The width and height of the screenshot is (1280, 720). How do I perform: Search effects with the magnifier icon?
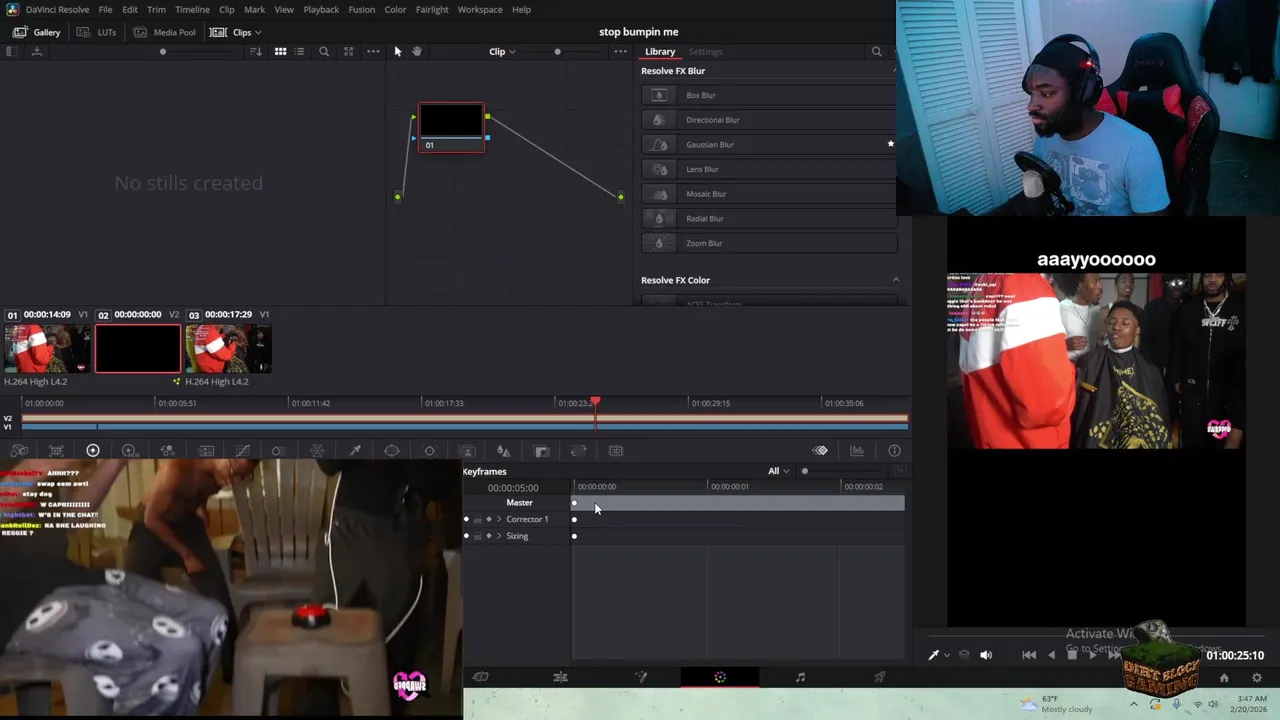pos(877,51)
